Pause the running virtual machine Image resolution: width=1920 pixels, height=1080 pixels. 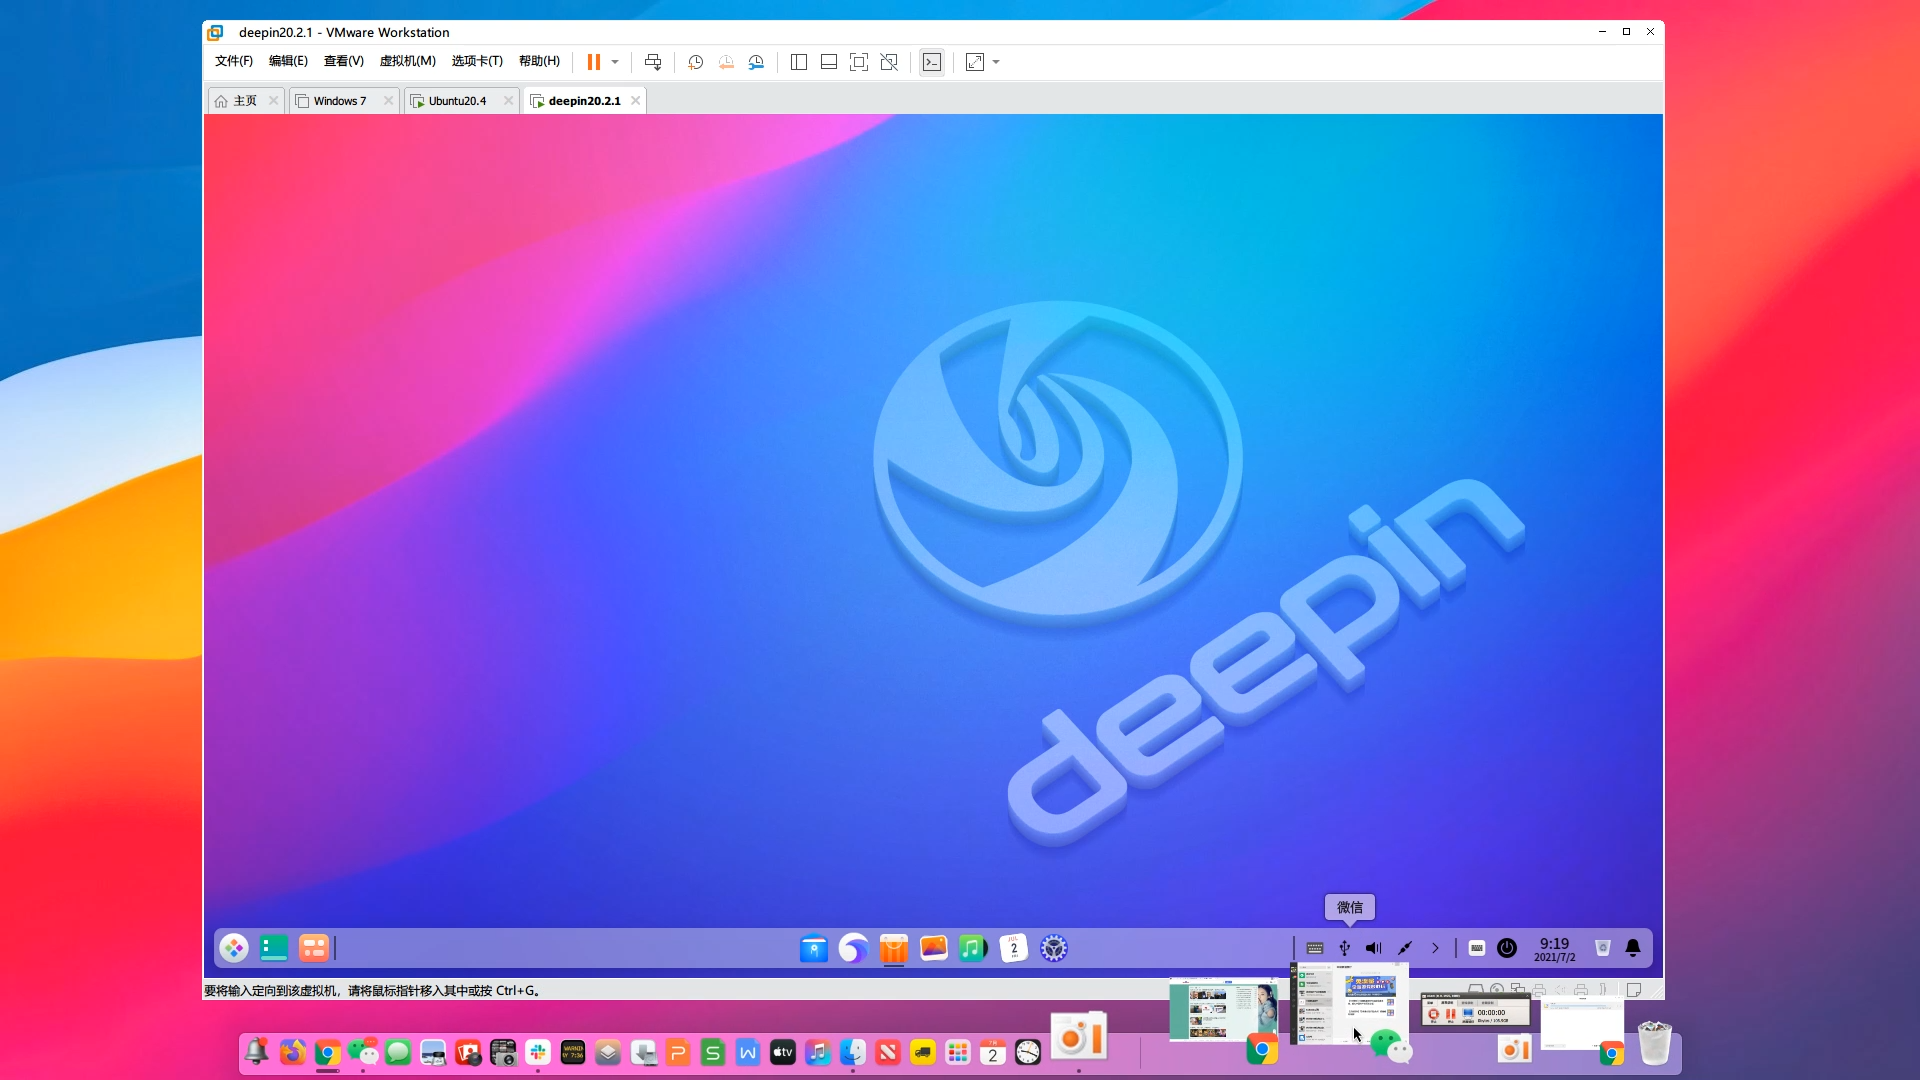point(593,62)
